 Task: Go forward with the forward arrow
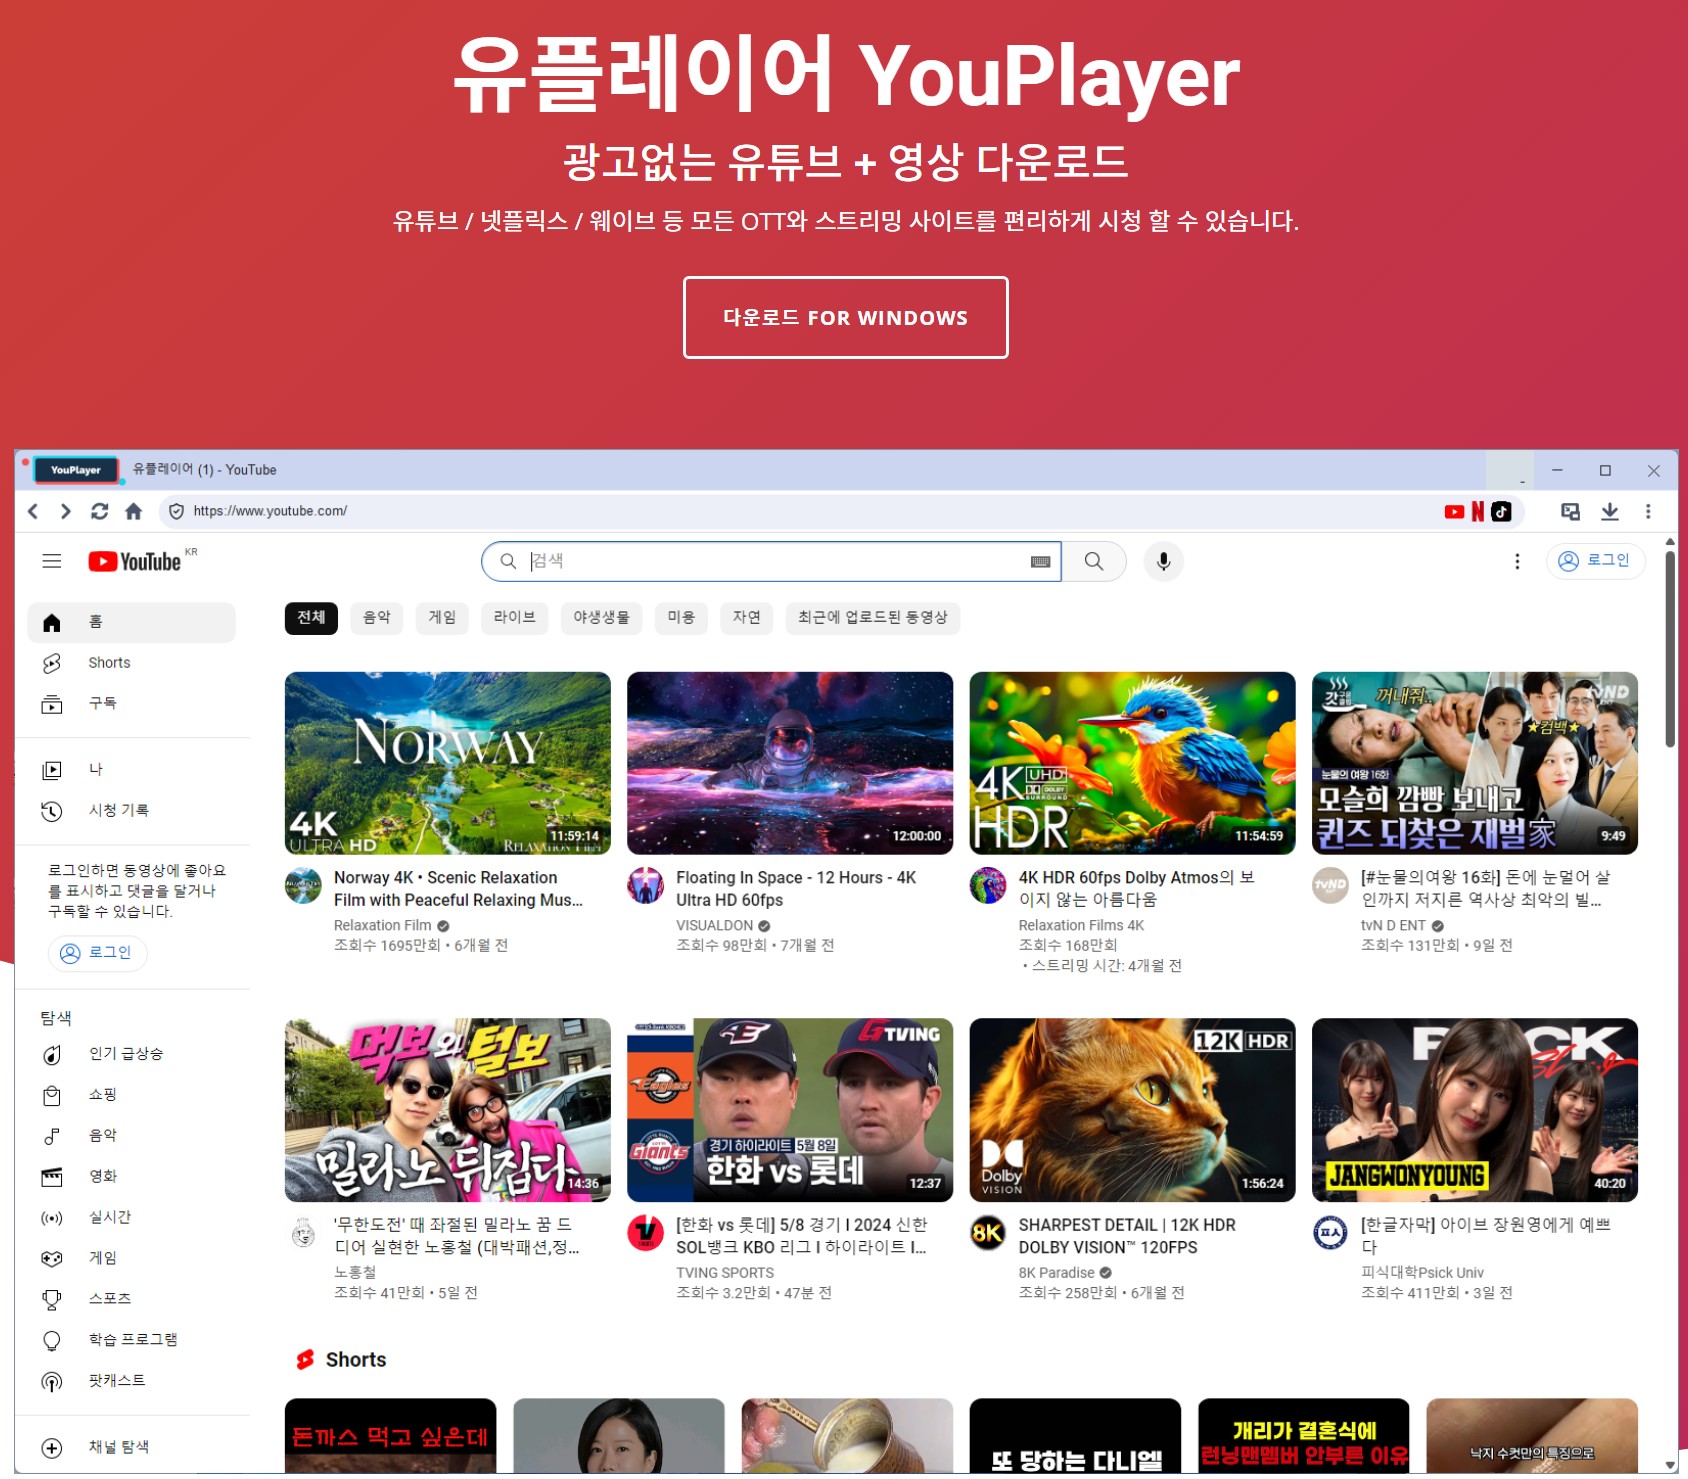pyautogui.click(x=66, y=511)
